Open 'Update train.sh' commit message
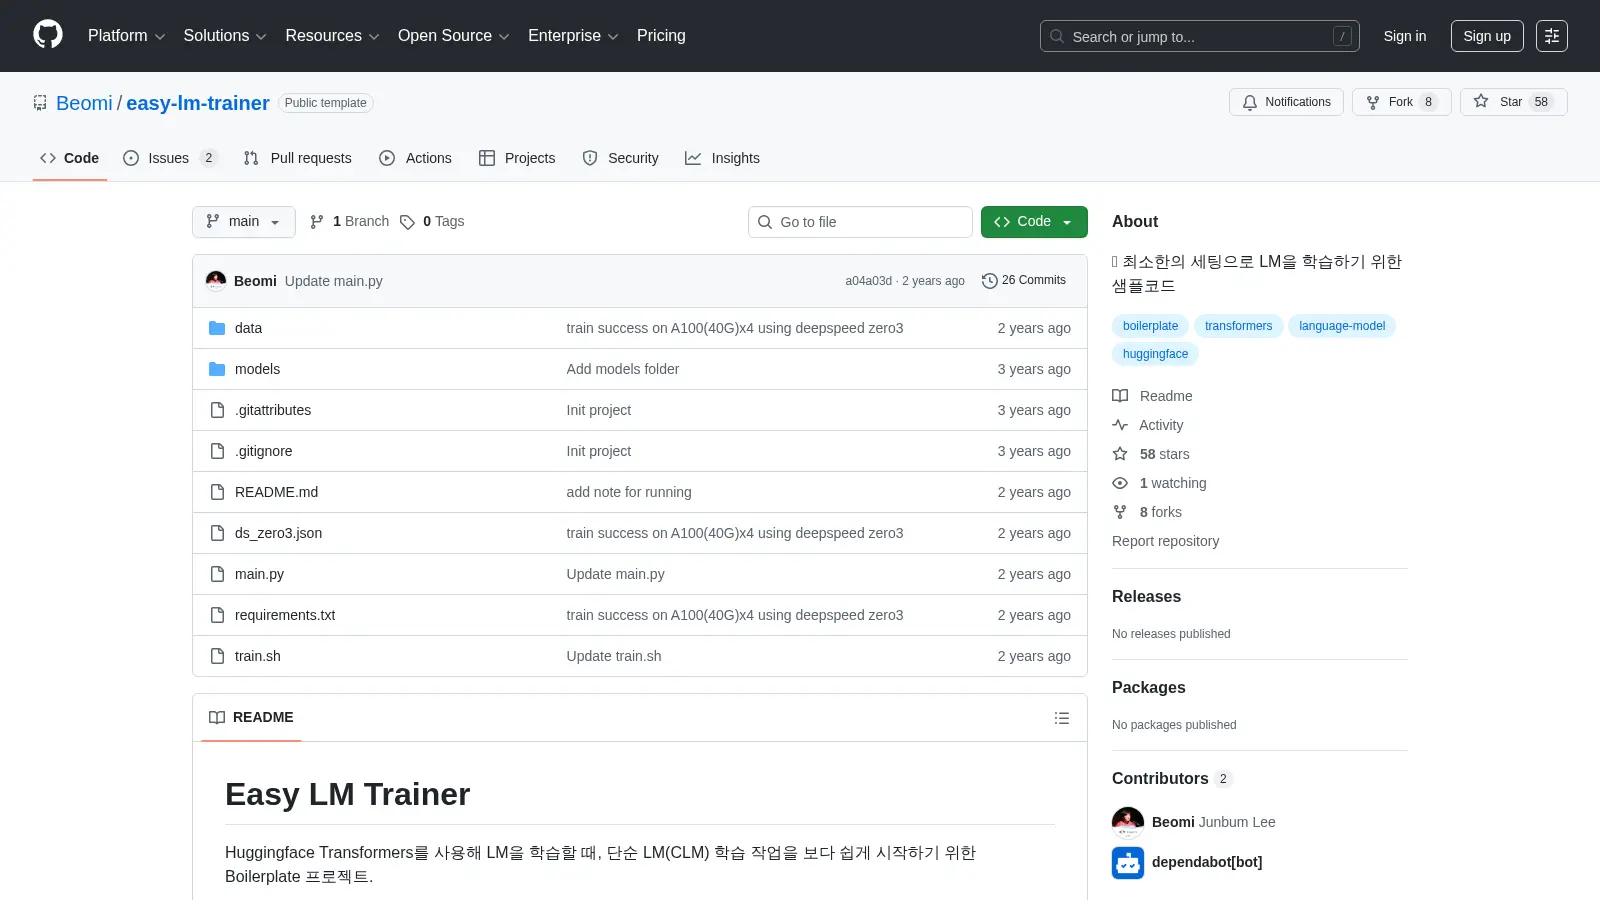Image resolution: width=1600 pixels, height=900 pixels. coord(614,656)
